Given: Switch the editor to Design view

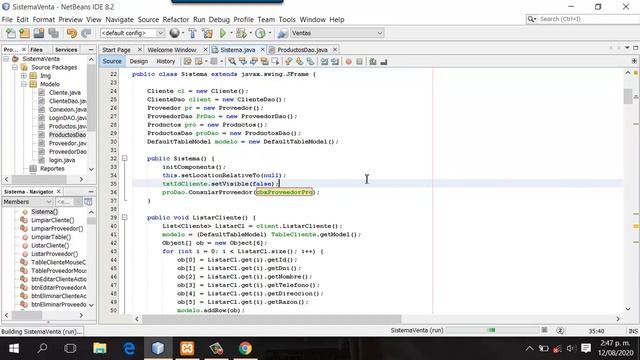Looking at the screenshot, I should [x=139, y=61].
